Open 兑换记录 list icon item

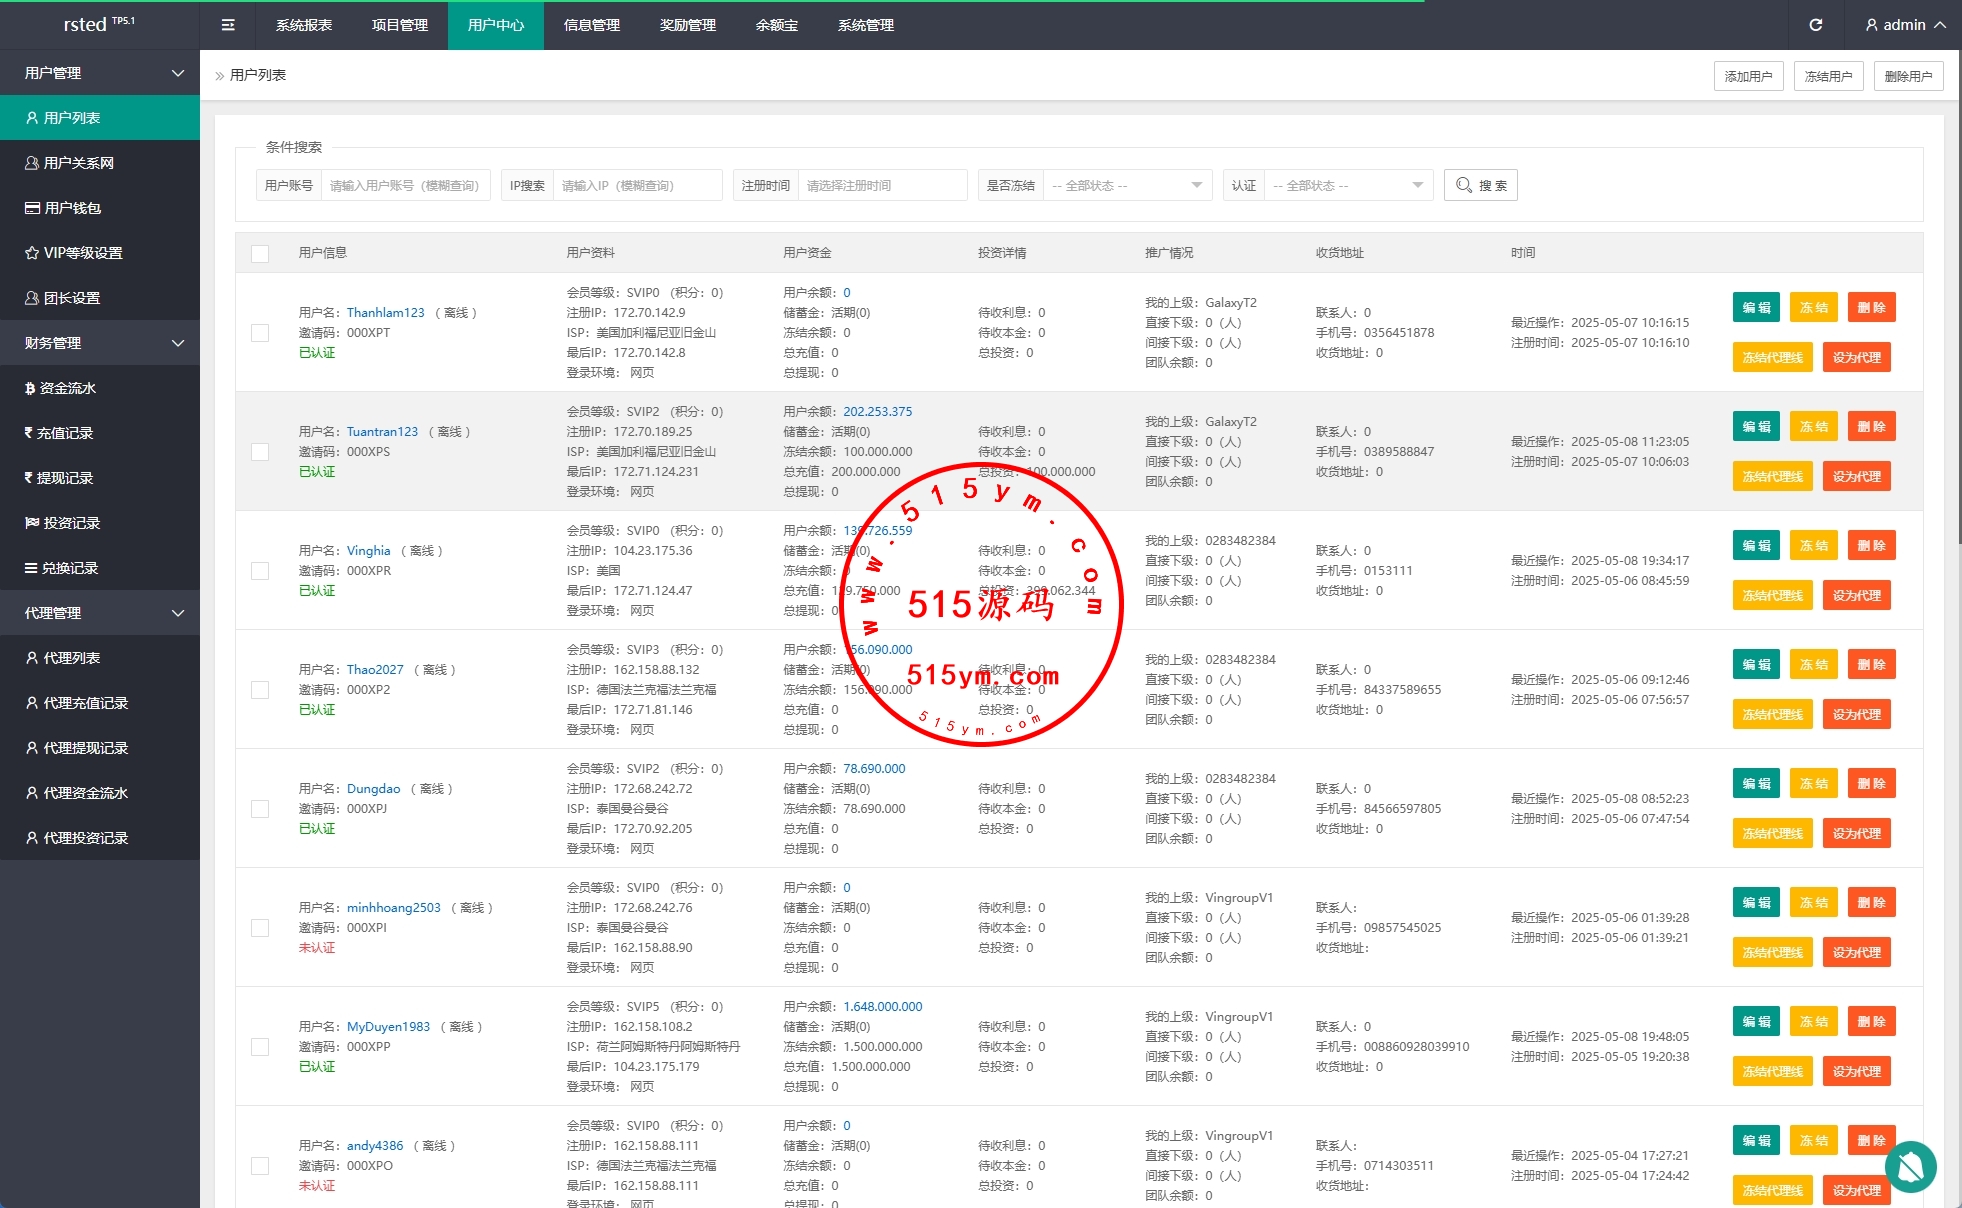69,568
